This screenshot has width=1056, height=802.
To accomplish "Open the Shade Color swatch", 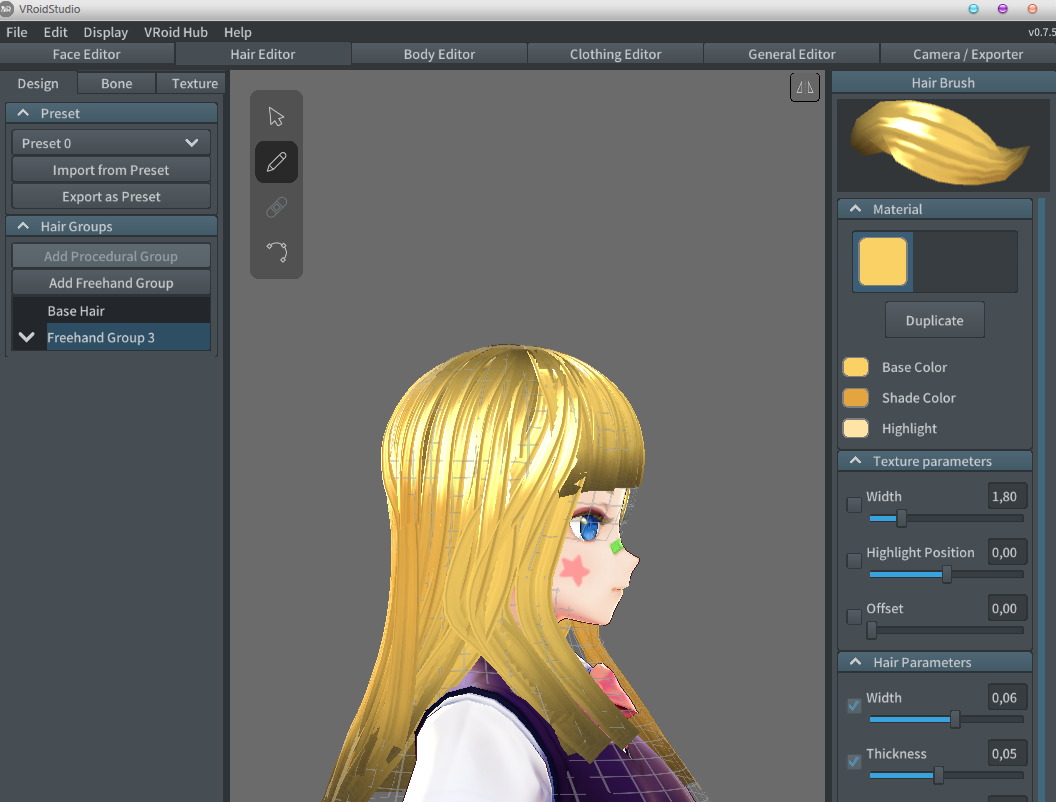I will (855, 398).
